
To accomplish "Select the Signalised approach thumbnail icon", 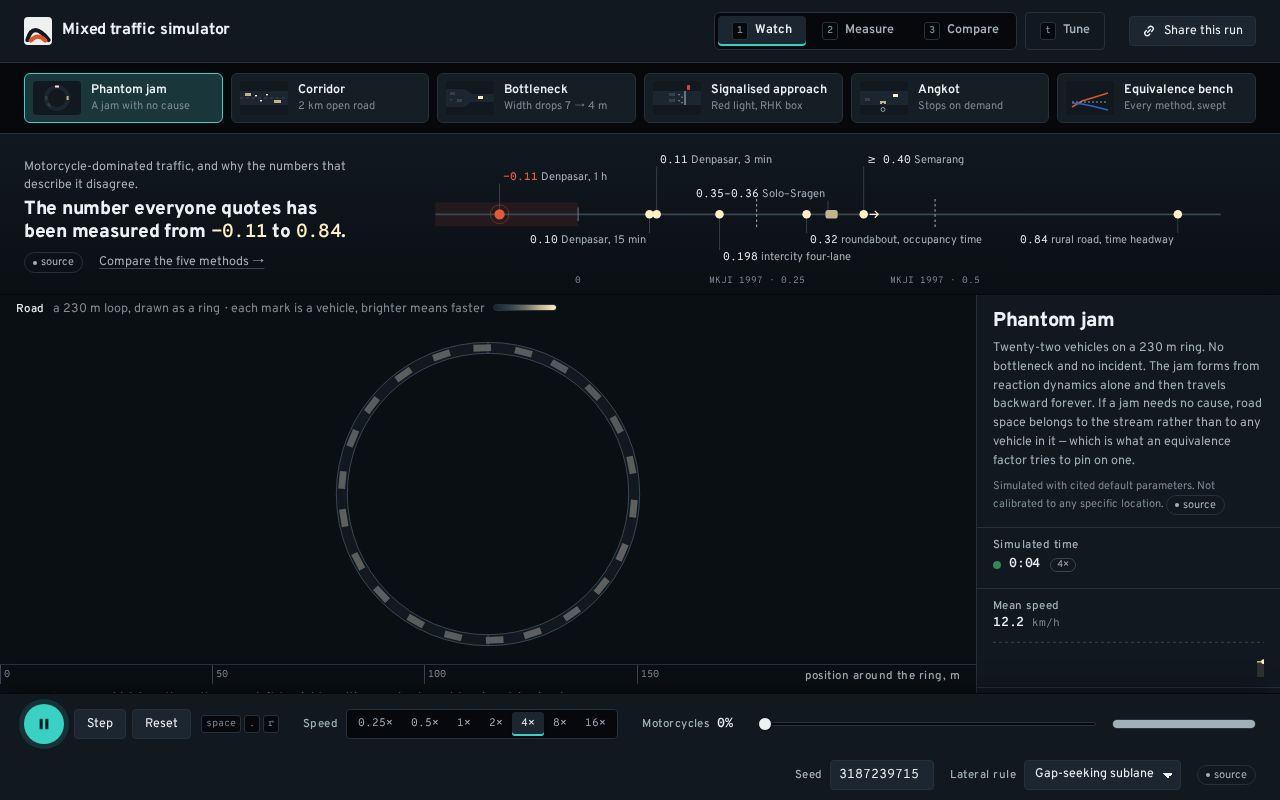I will click(x=677, y=98).
